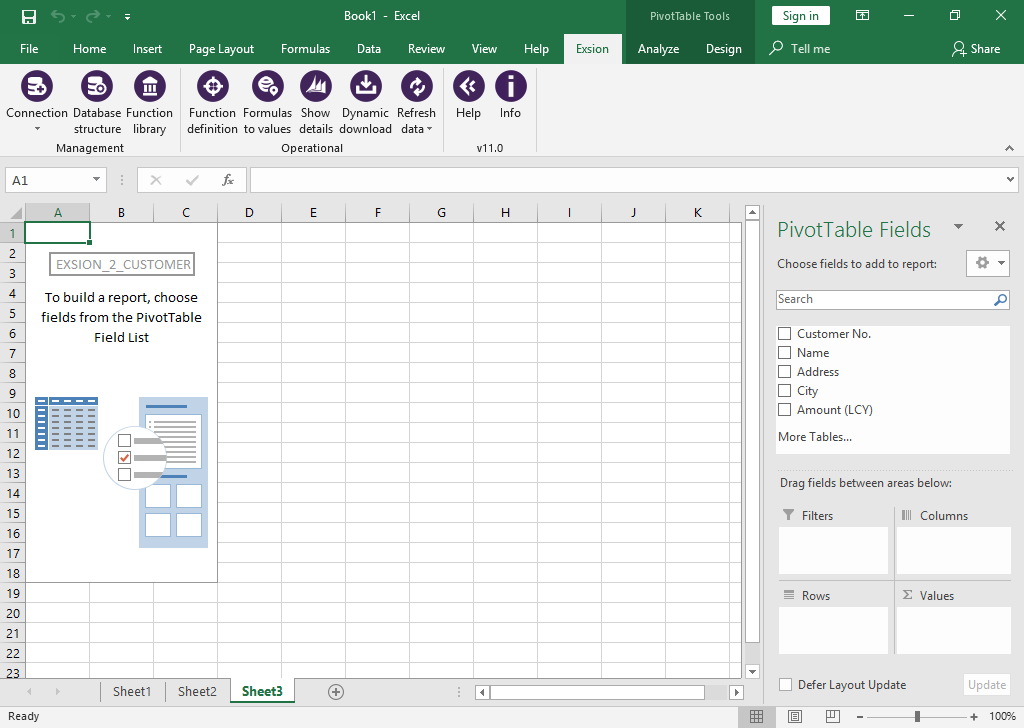Switch to the Analyze tab
Image resolution: width=1024 pixels, height=728 pixels.
pyautogui.click(x=658, y=49)
